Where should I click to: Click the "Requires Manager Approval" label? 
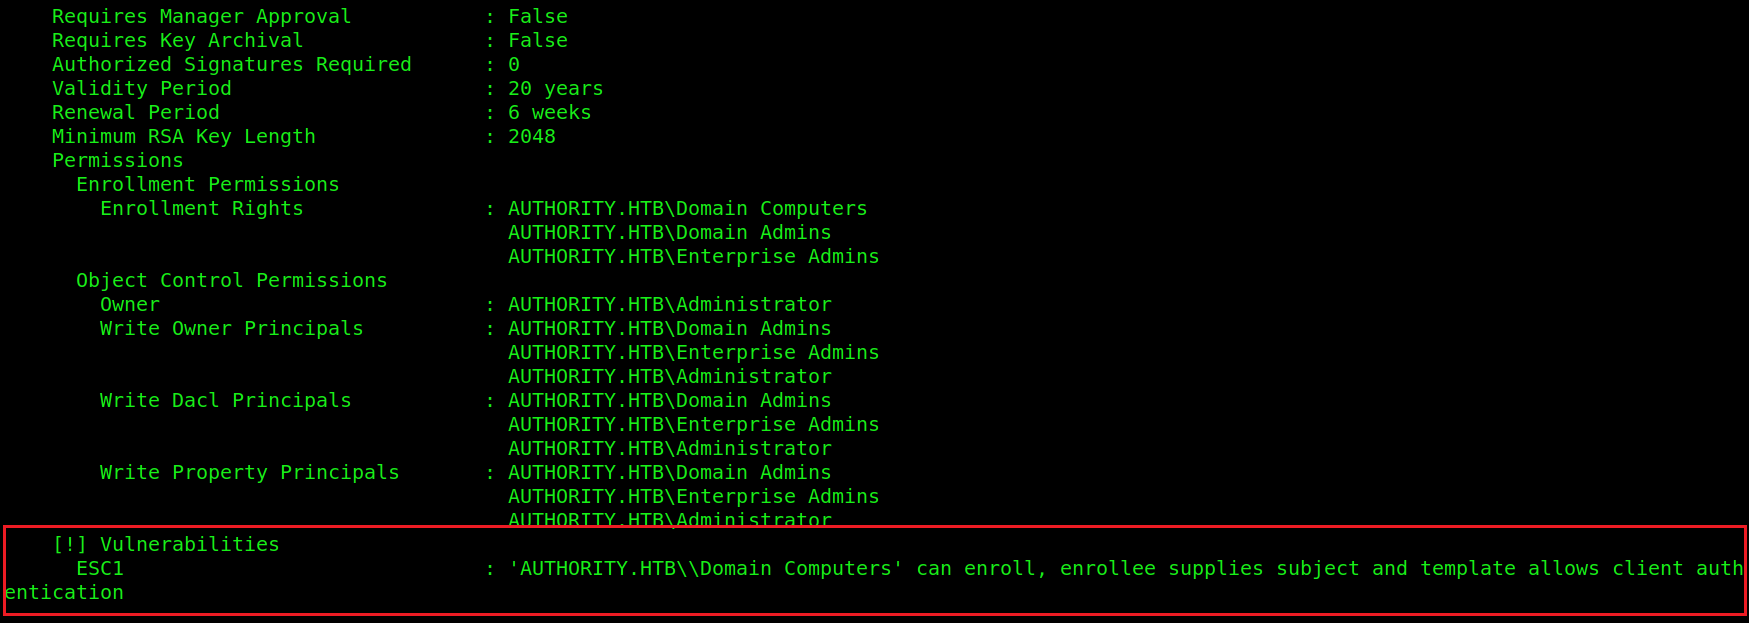tap(201, 17)
